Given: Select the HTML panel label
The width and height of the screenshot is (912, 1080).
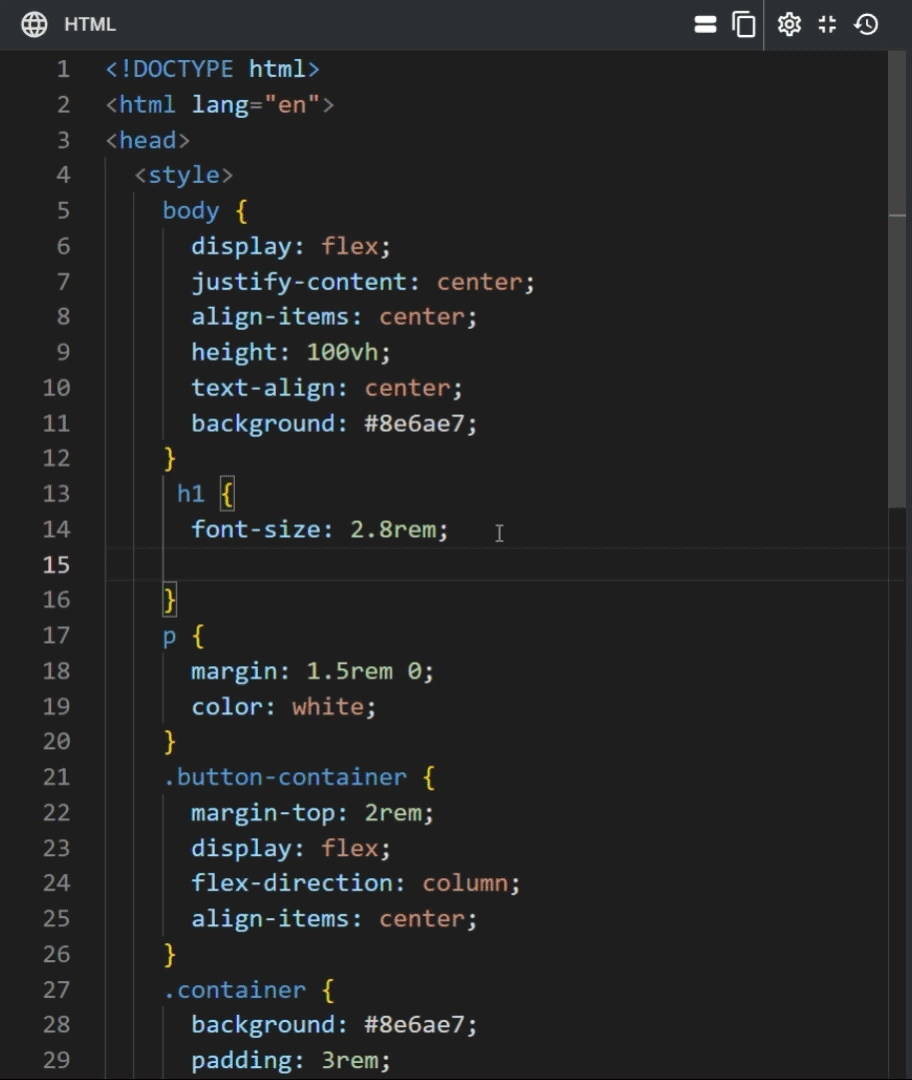Looking at the screenshot, I should pos(90,25).
